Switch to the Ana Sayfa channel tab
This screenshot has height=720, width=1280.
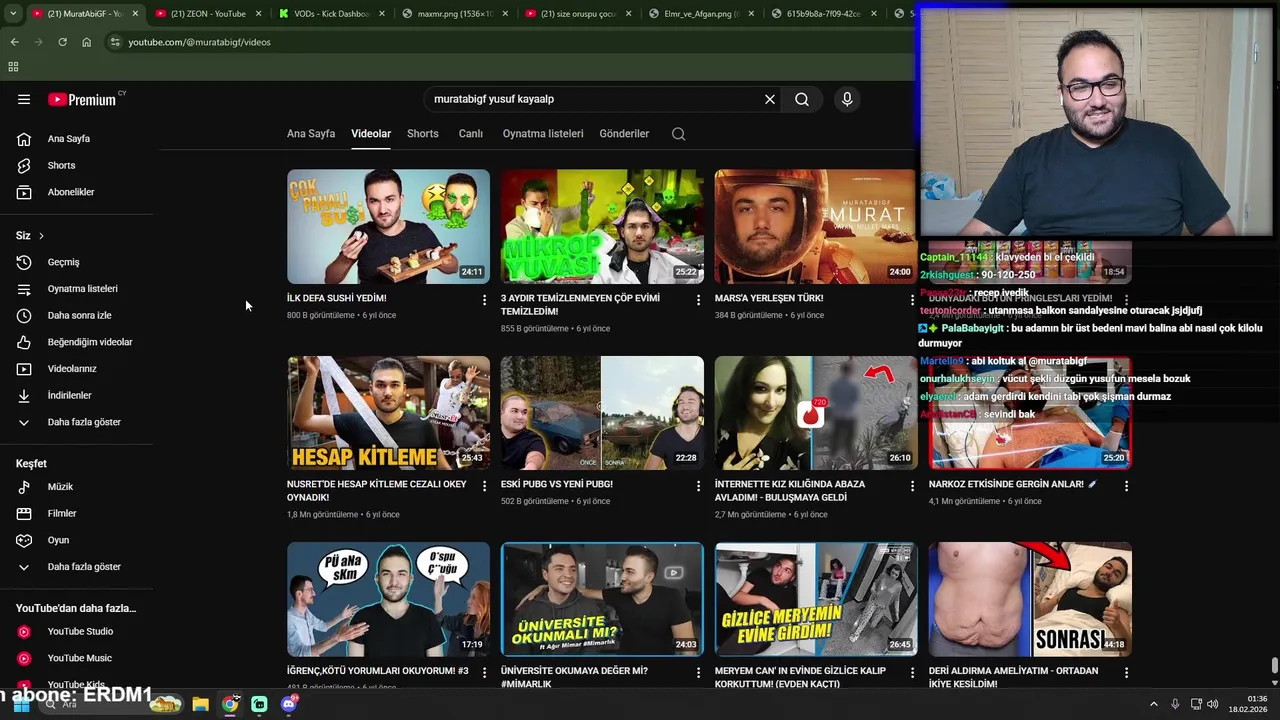point(311,134)
